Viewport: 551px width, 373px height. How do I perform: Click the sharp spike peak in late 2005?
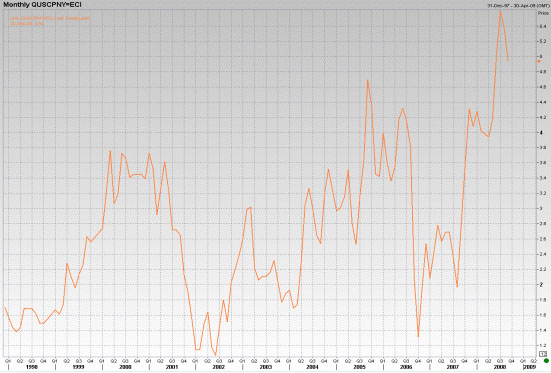pyautogui.click(x=368, y=81)
